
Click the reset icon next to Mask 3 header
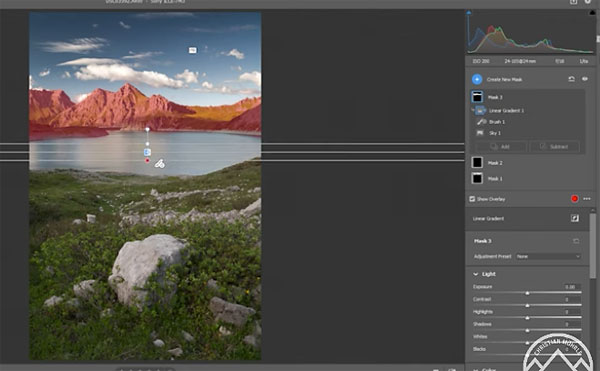pyautogui.click(x=576, y=241)
